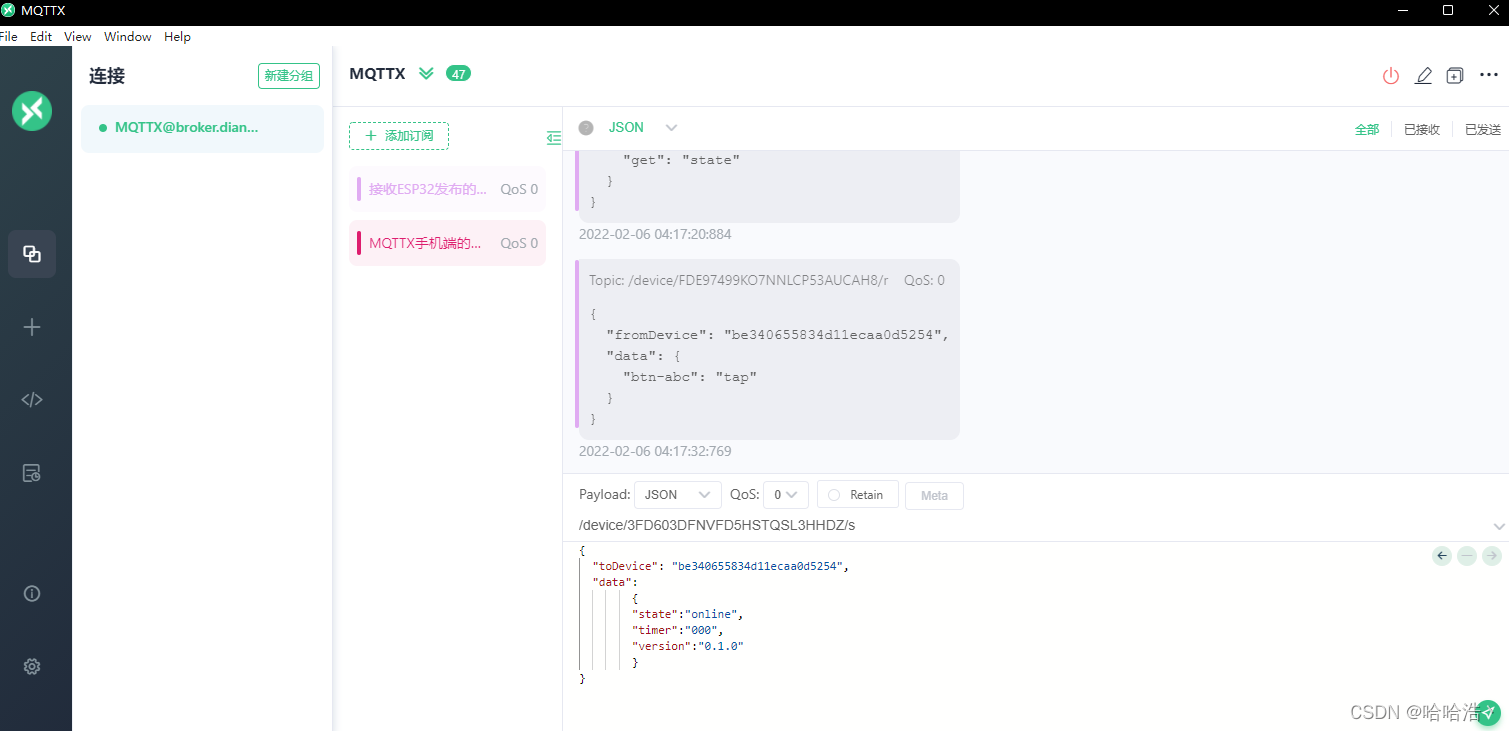The height and width of the screenshot is (731, 1509).
Task: Click the plus icon for new connection
Action: coord(32,327)
